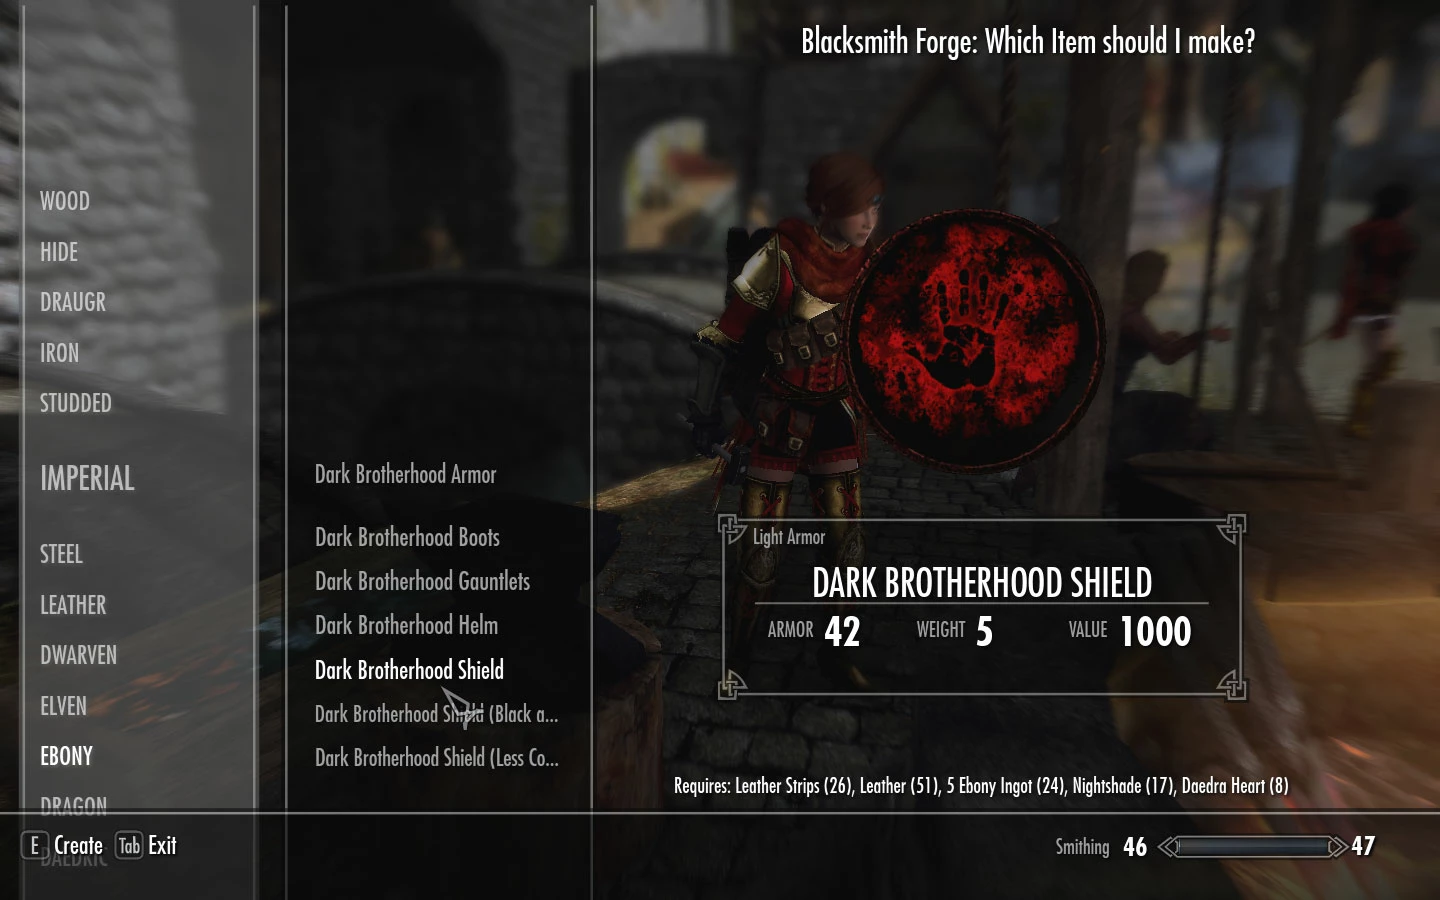
Task: Click left arrow of Smithing progress bar
Action: tap(1167, 847)
